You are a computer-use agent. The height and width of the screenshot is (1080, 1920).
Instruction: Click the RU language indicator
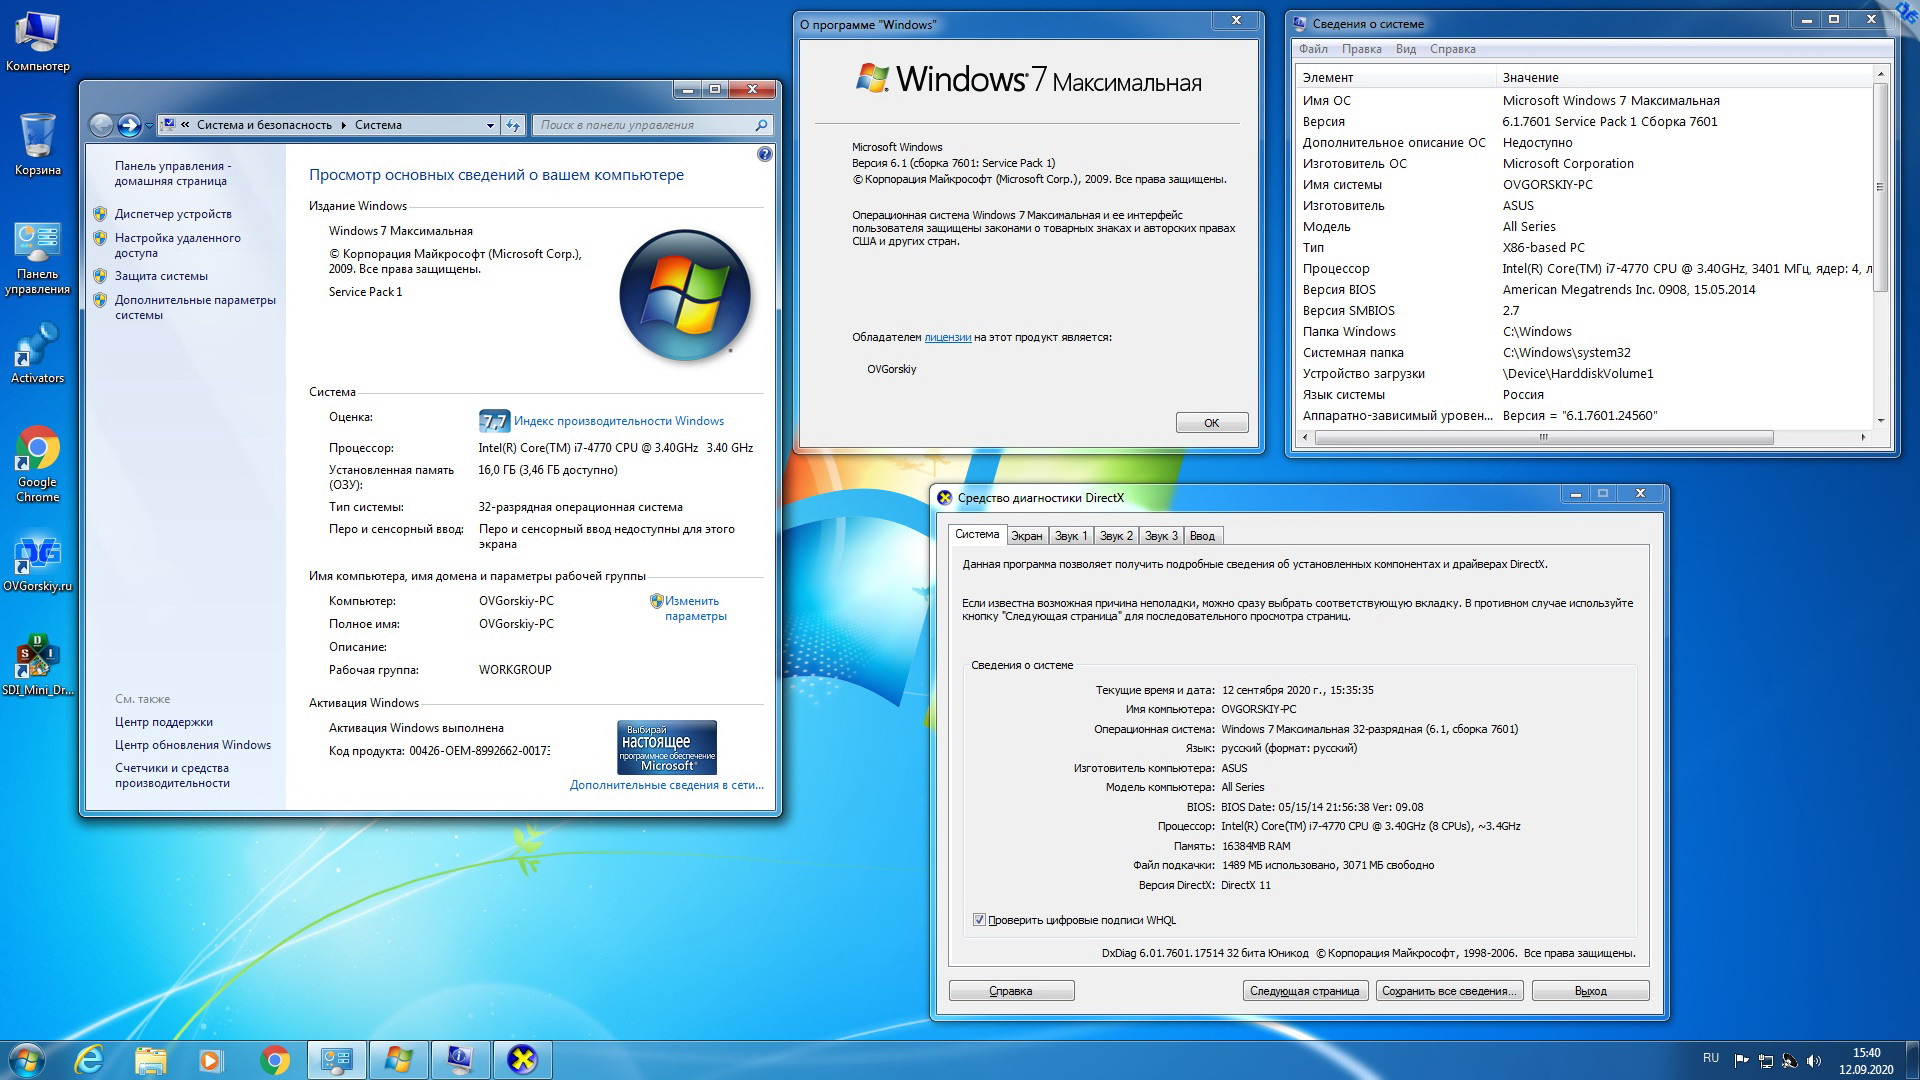coord(1710,1058)
